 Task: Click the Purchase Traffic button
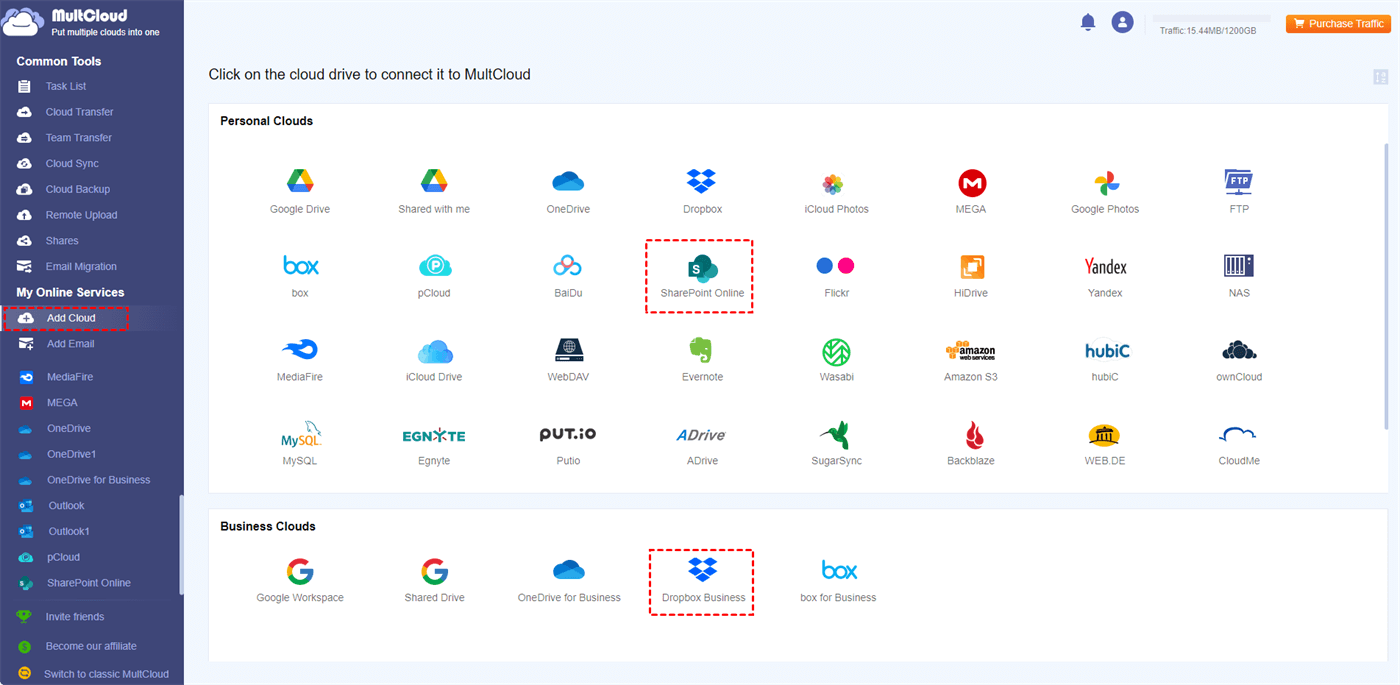click(1338, 24)
